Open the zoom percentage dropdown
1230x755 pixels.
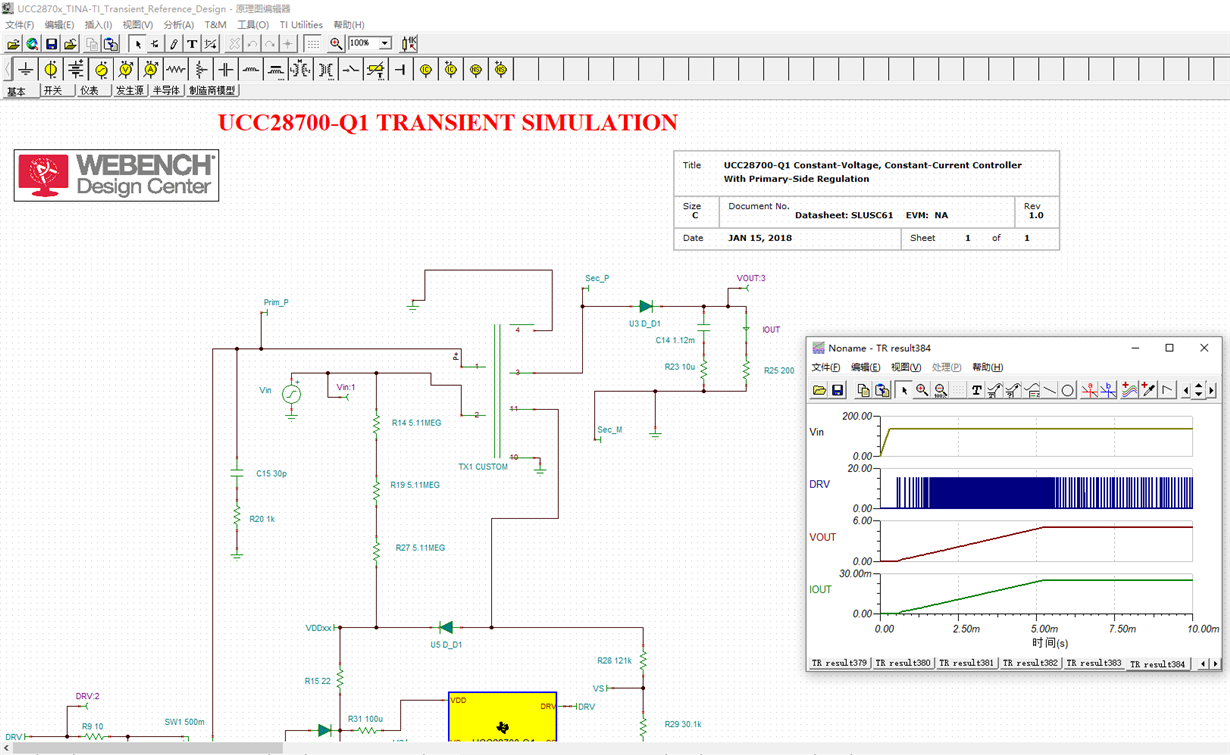tap(385, 44)
